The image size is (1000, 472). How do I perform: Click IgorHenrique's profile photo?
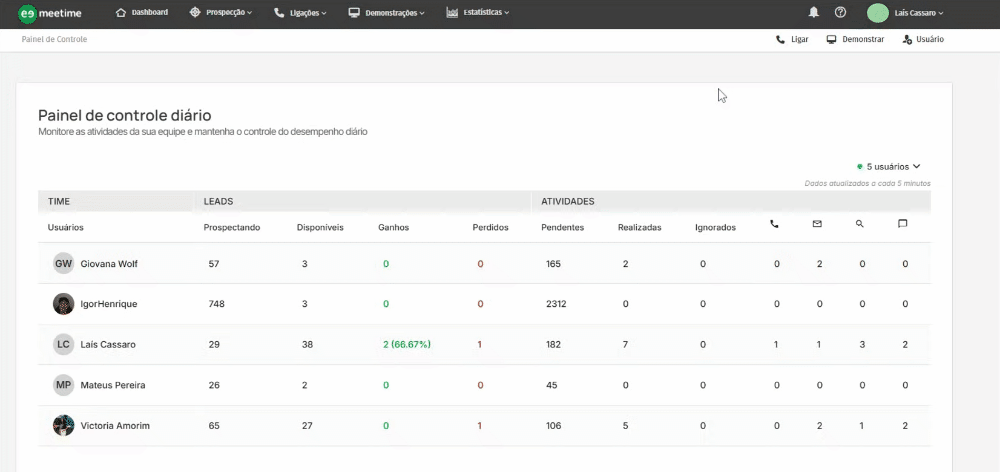click(x=64, y=304)
